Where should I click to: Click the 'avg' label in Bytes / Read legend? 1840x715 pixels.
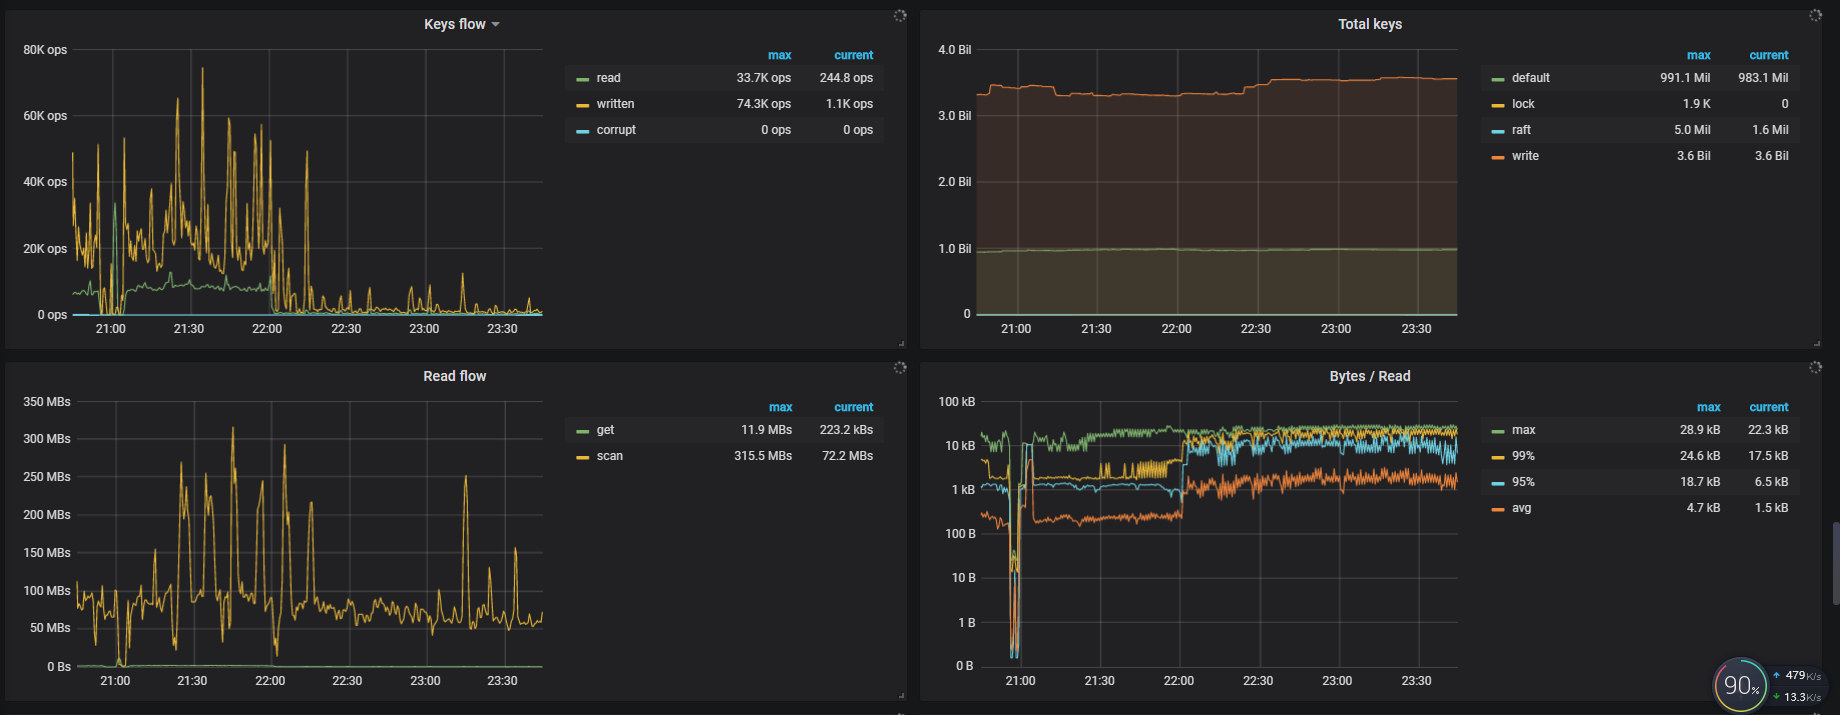[1521, 508]
